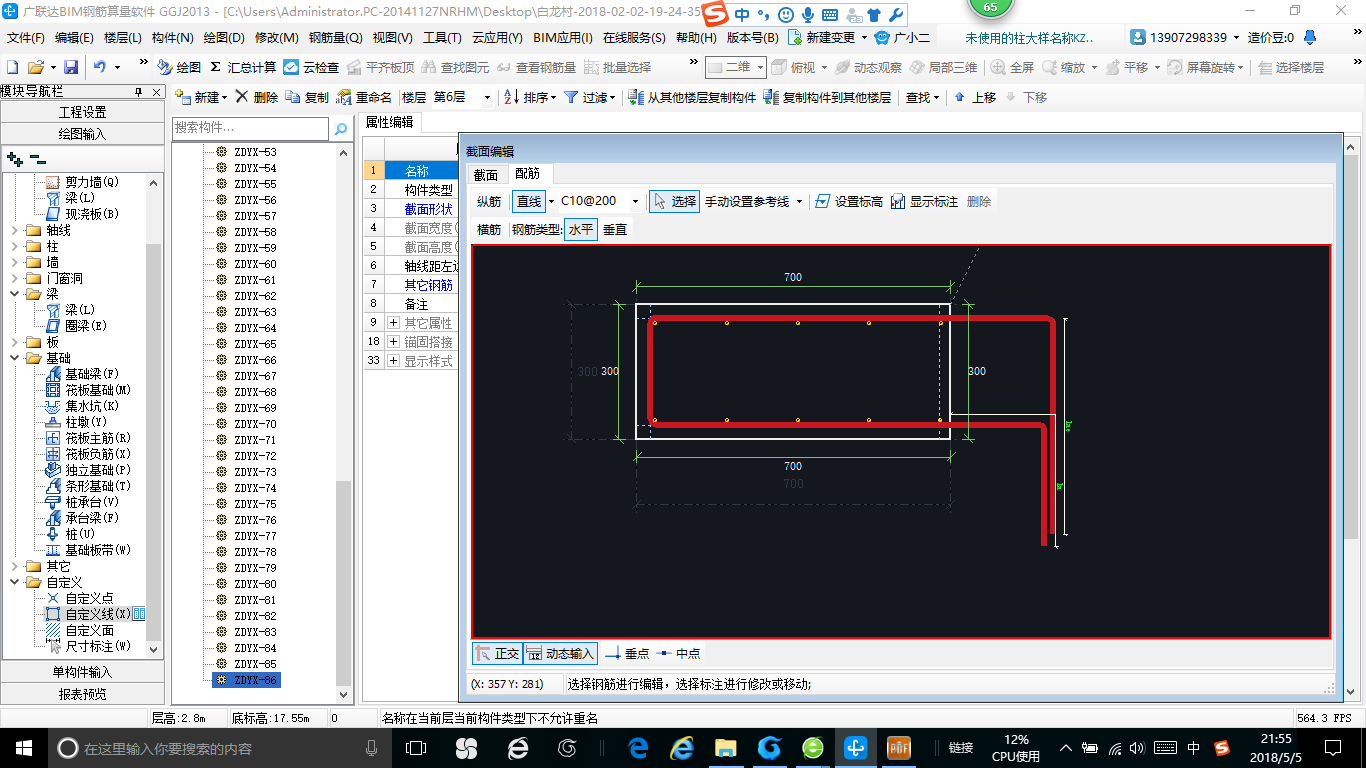The width and height of the screenshot is (1366, 768).
Task: Pin the 模块导航栏 panel
Action: 139,91
